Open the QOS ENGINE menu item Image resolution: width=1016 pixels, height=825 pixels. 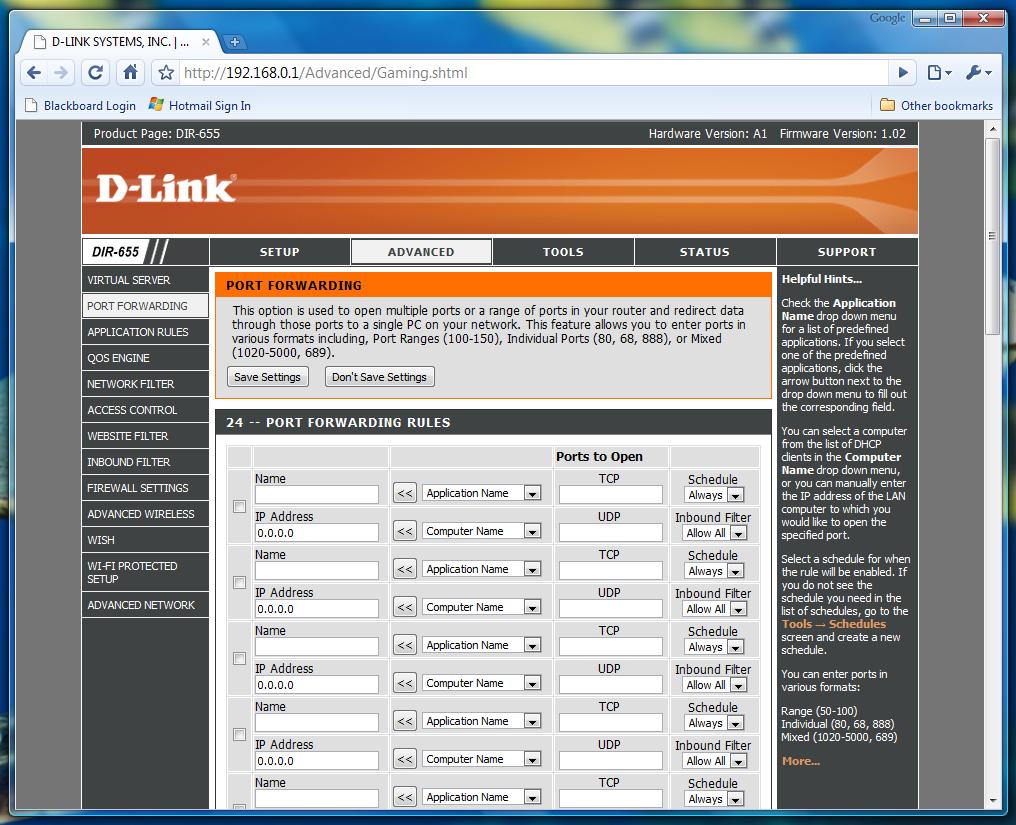145,358
